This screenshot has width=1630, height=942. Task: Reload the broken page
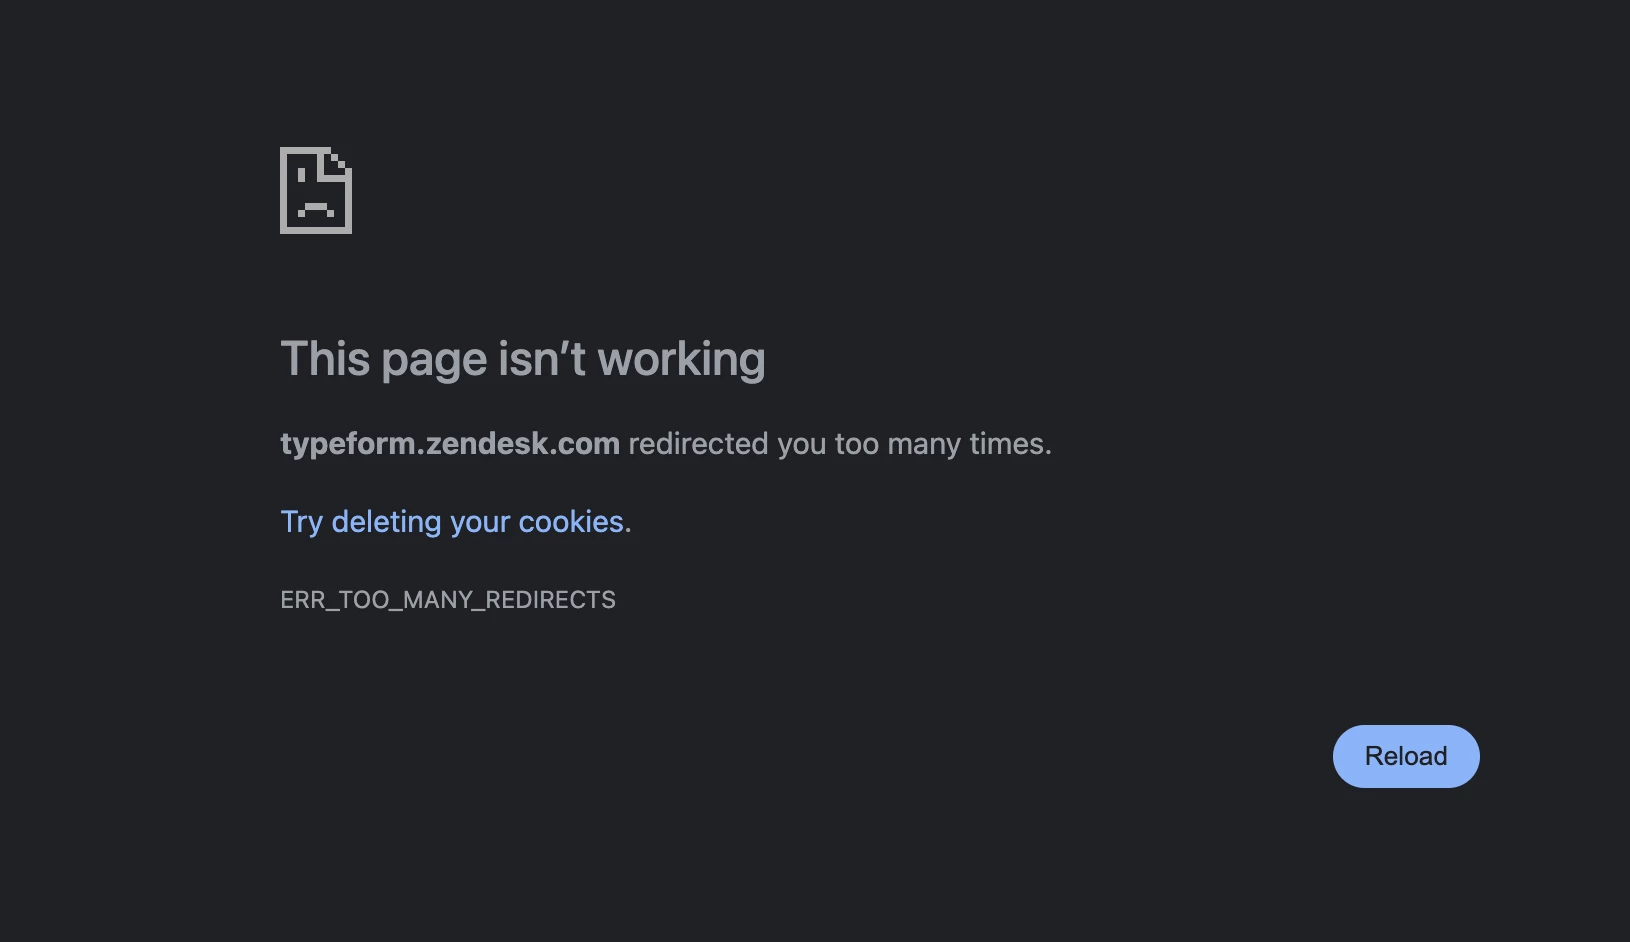click(1406, 756)
